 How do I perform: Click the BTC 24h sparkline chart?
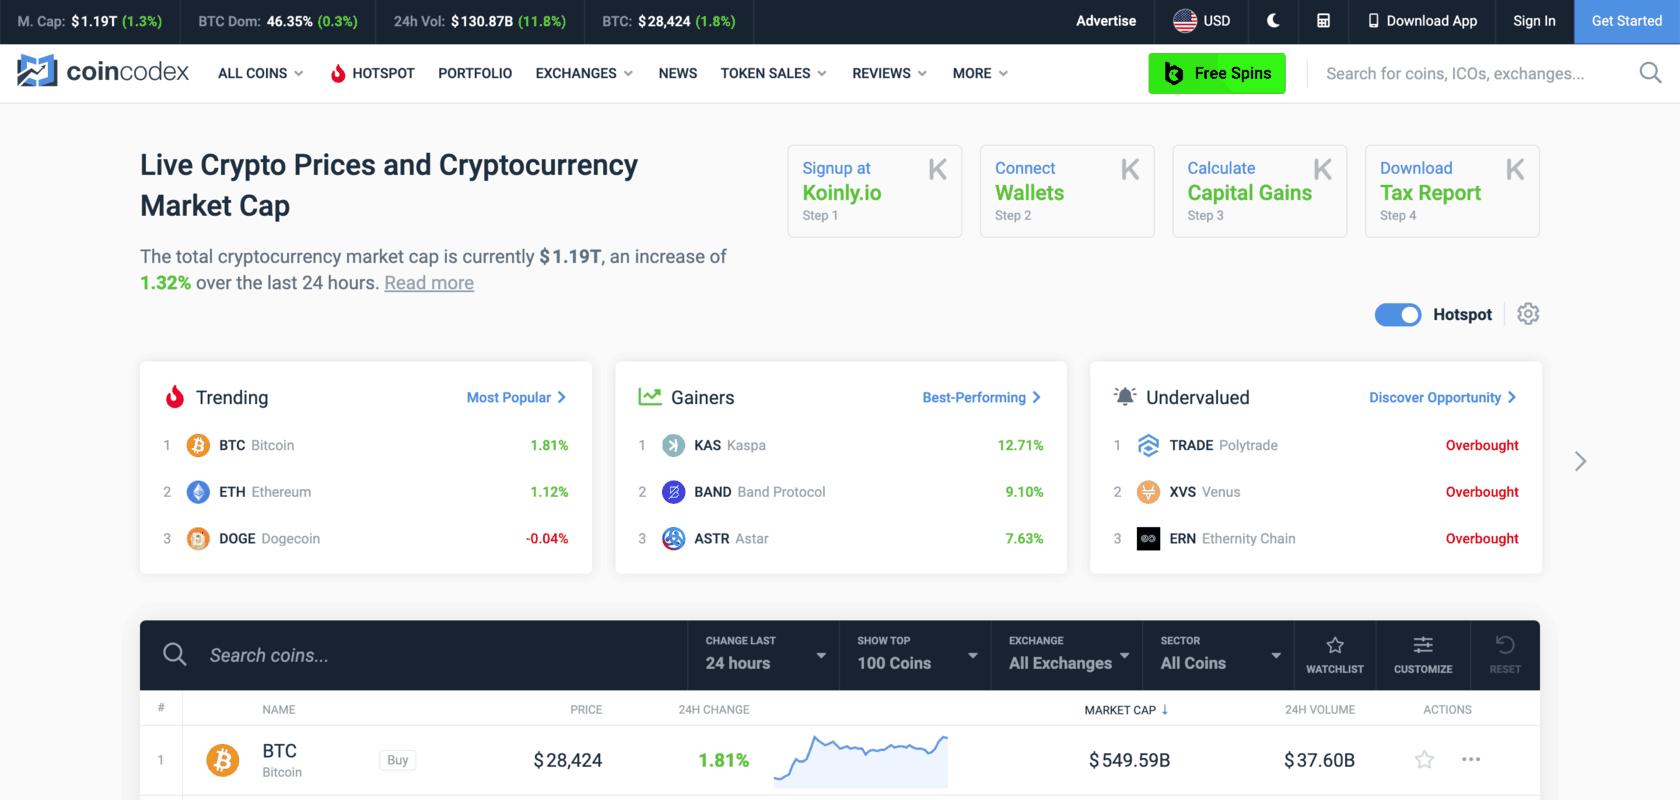pyautogui.click(x=861, y=760)
